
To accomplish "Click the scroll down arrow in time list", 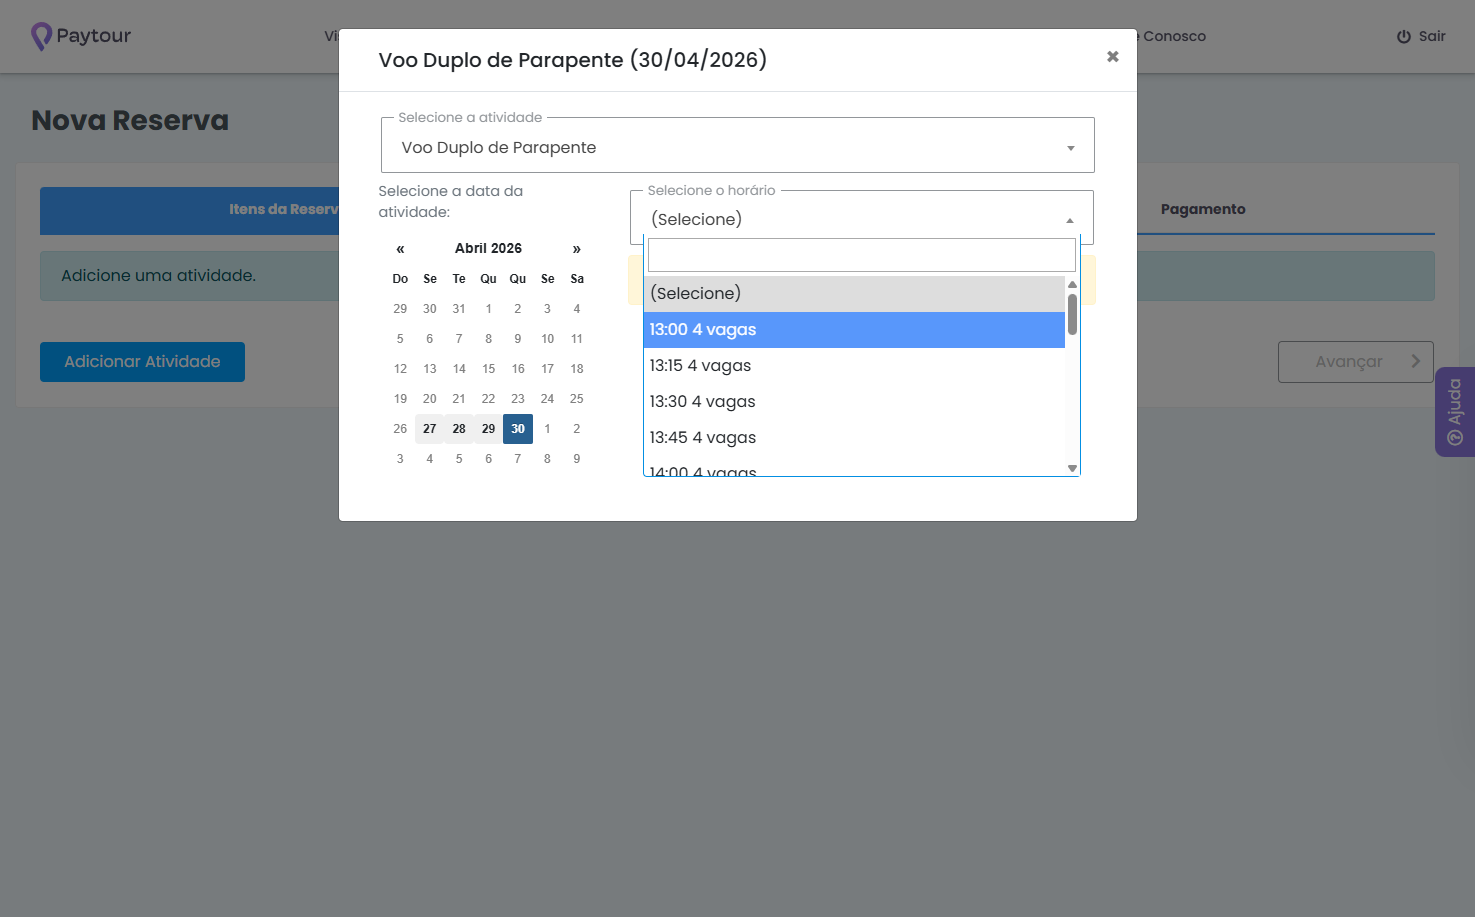I will tap(1072, 468).
